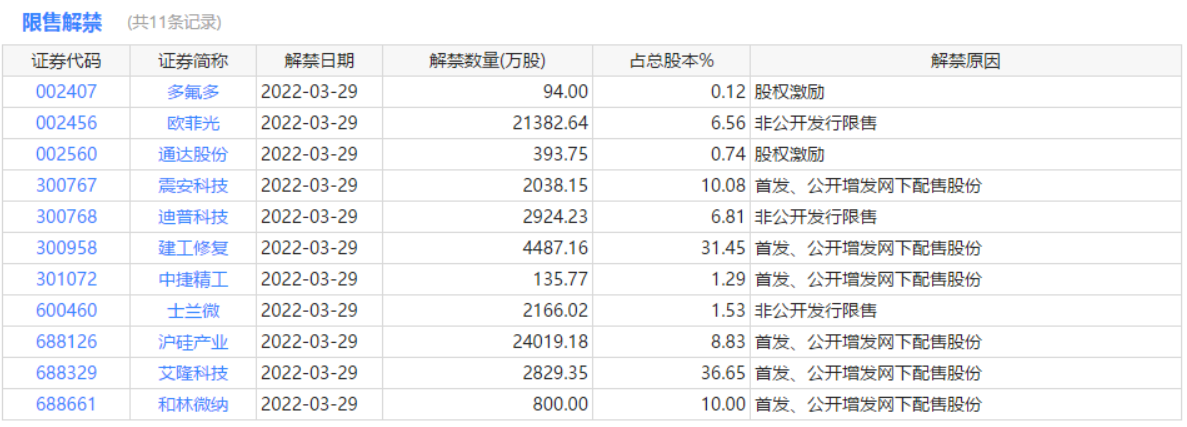Click the 多氟多 stock name link
The image size is (1187, 427).
click(x=193, y=93)
